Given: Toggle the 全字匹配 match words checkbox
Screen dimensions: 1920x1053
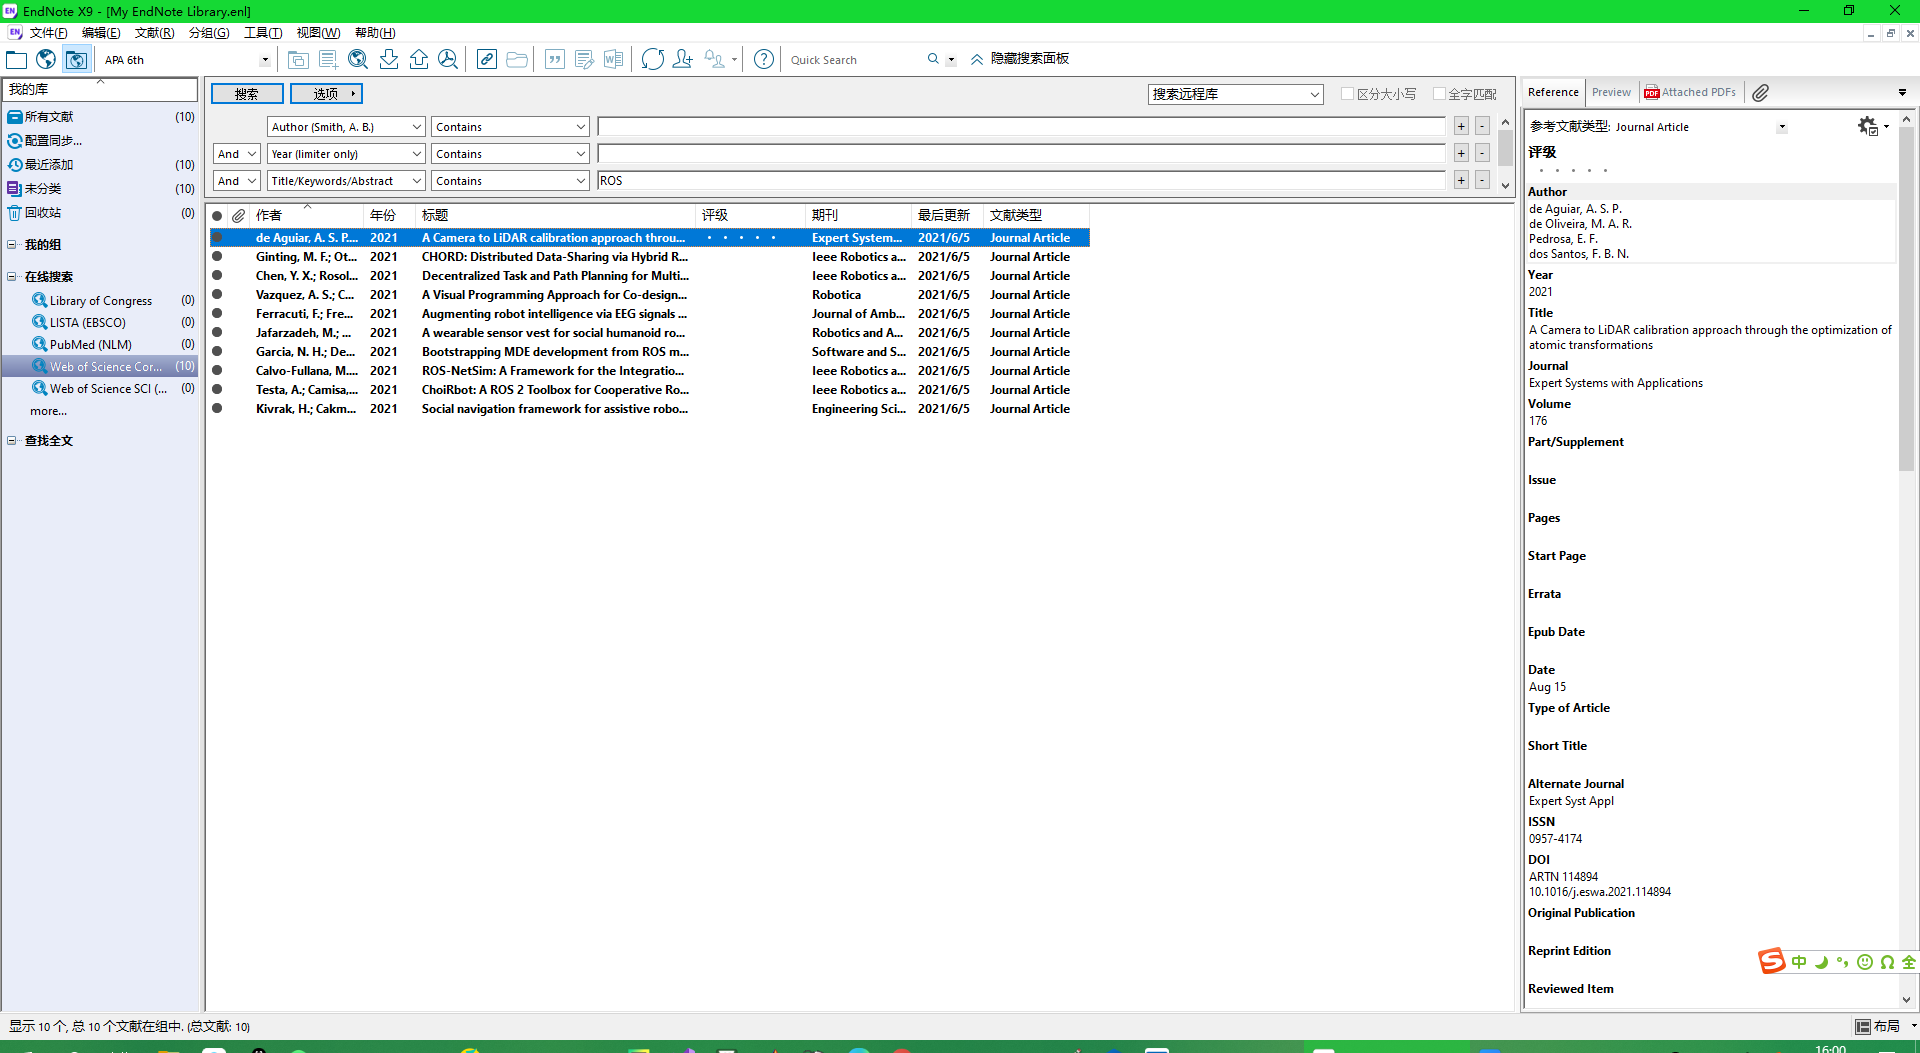Looking at the screenshot, I should tap(1439, 94).
